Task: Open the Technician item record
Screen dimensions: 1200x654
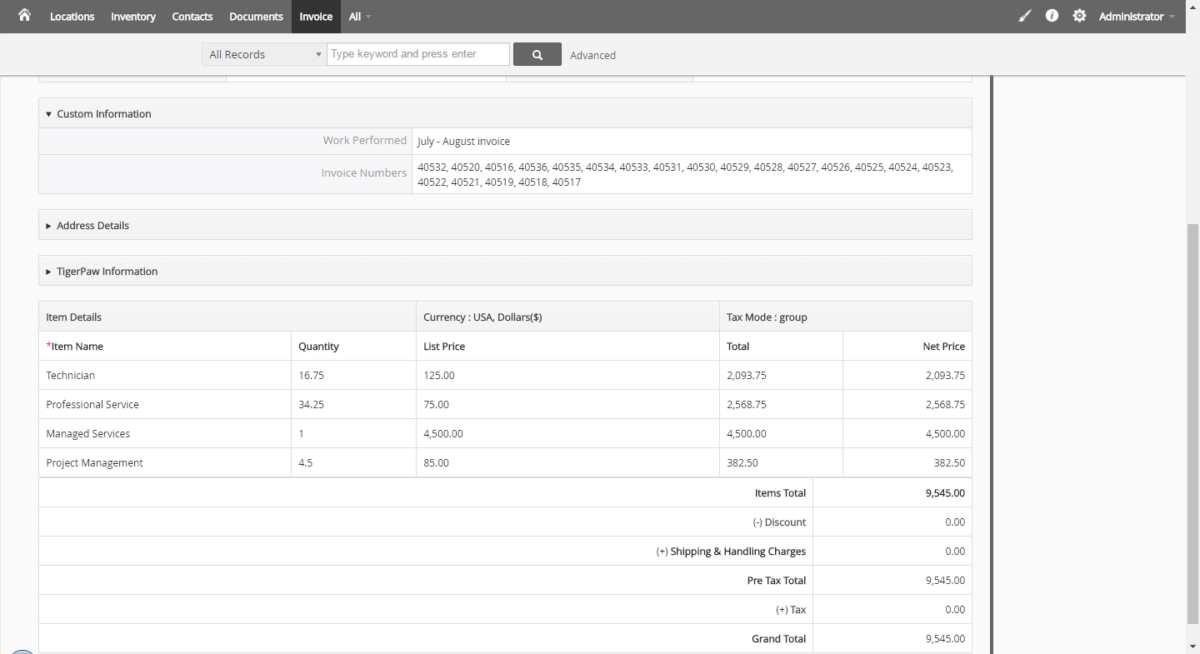Action: (x=70, y=375)
